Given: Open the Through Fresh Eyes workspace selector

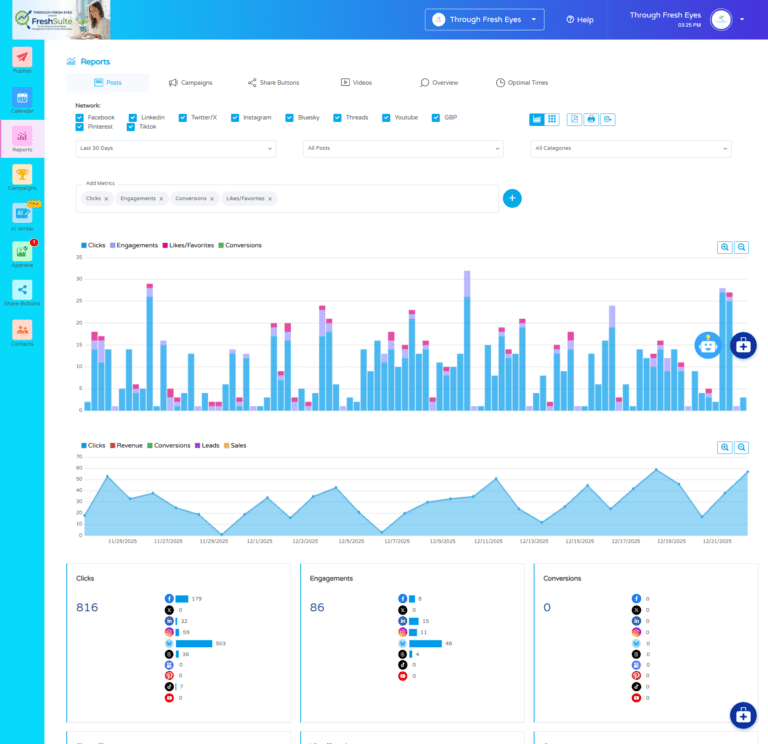Looking at the screenshot, I should (x=484, y=20).
